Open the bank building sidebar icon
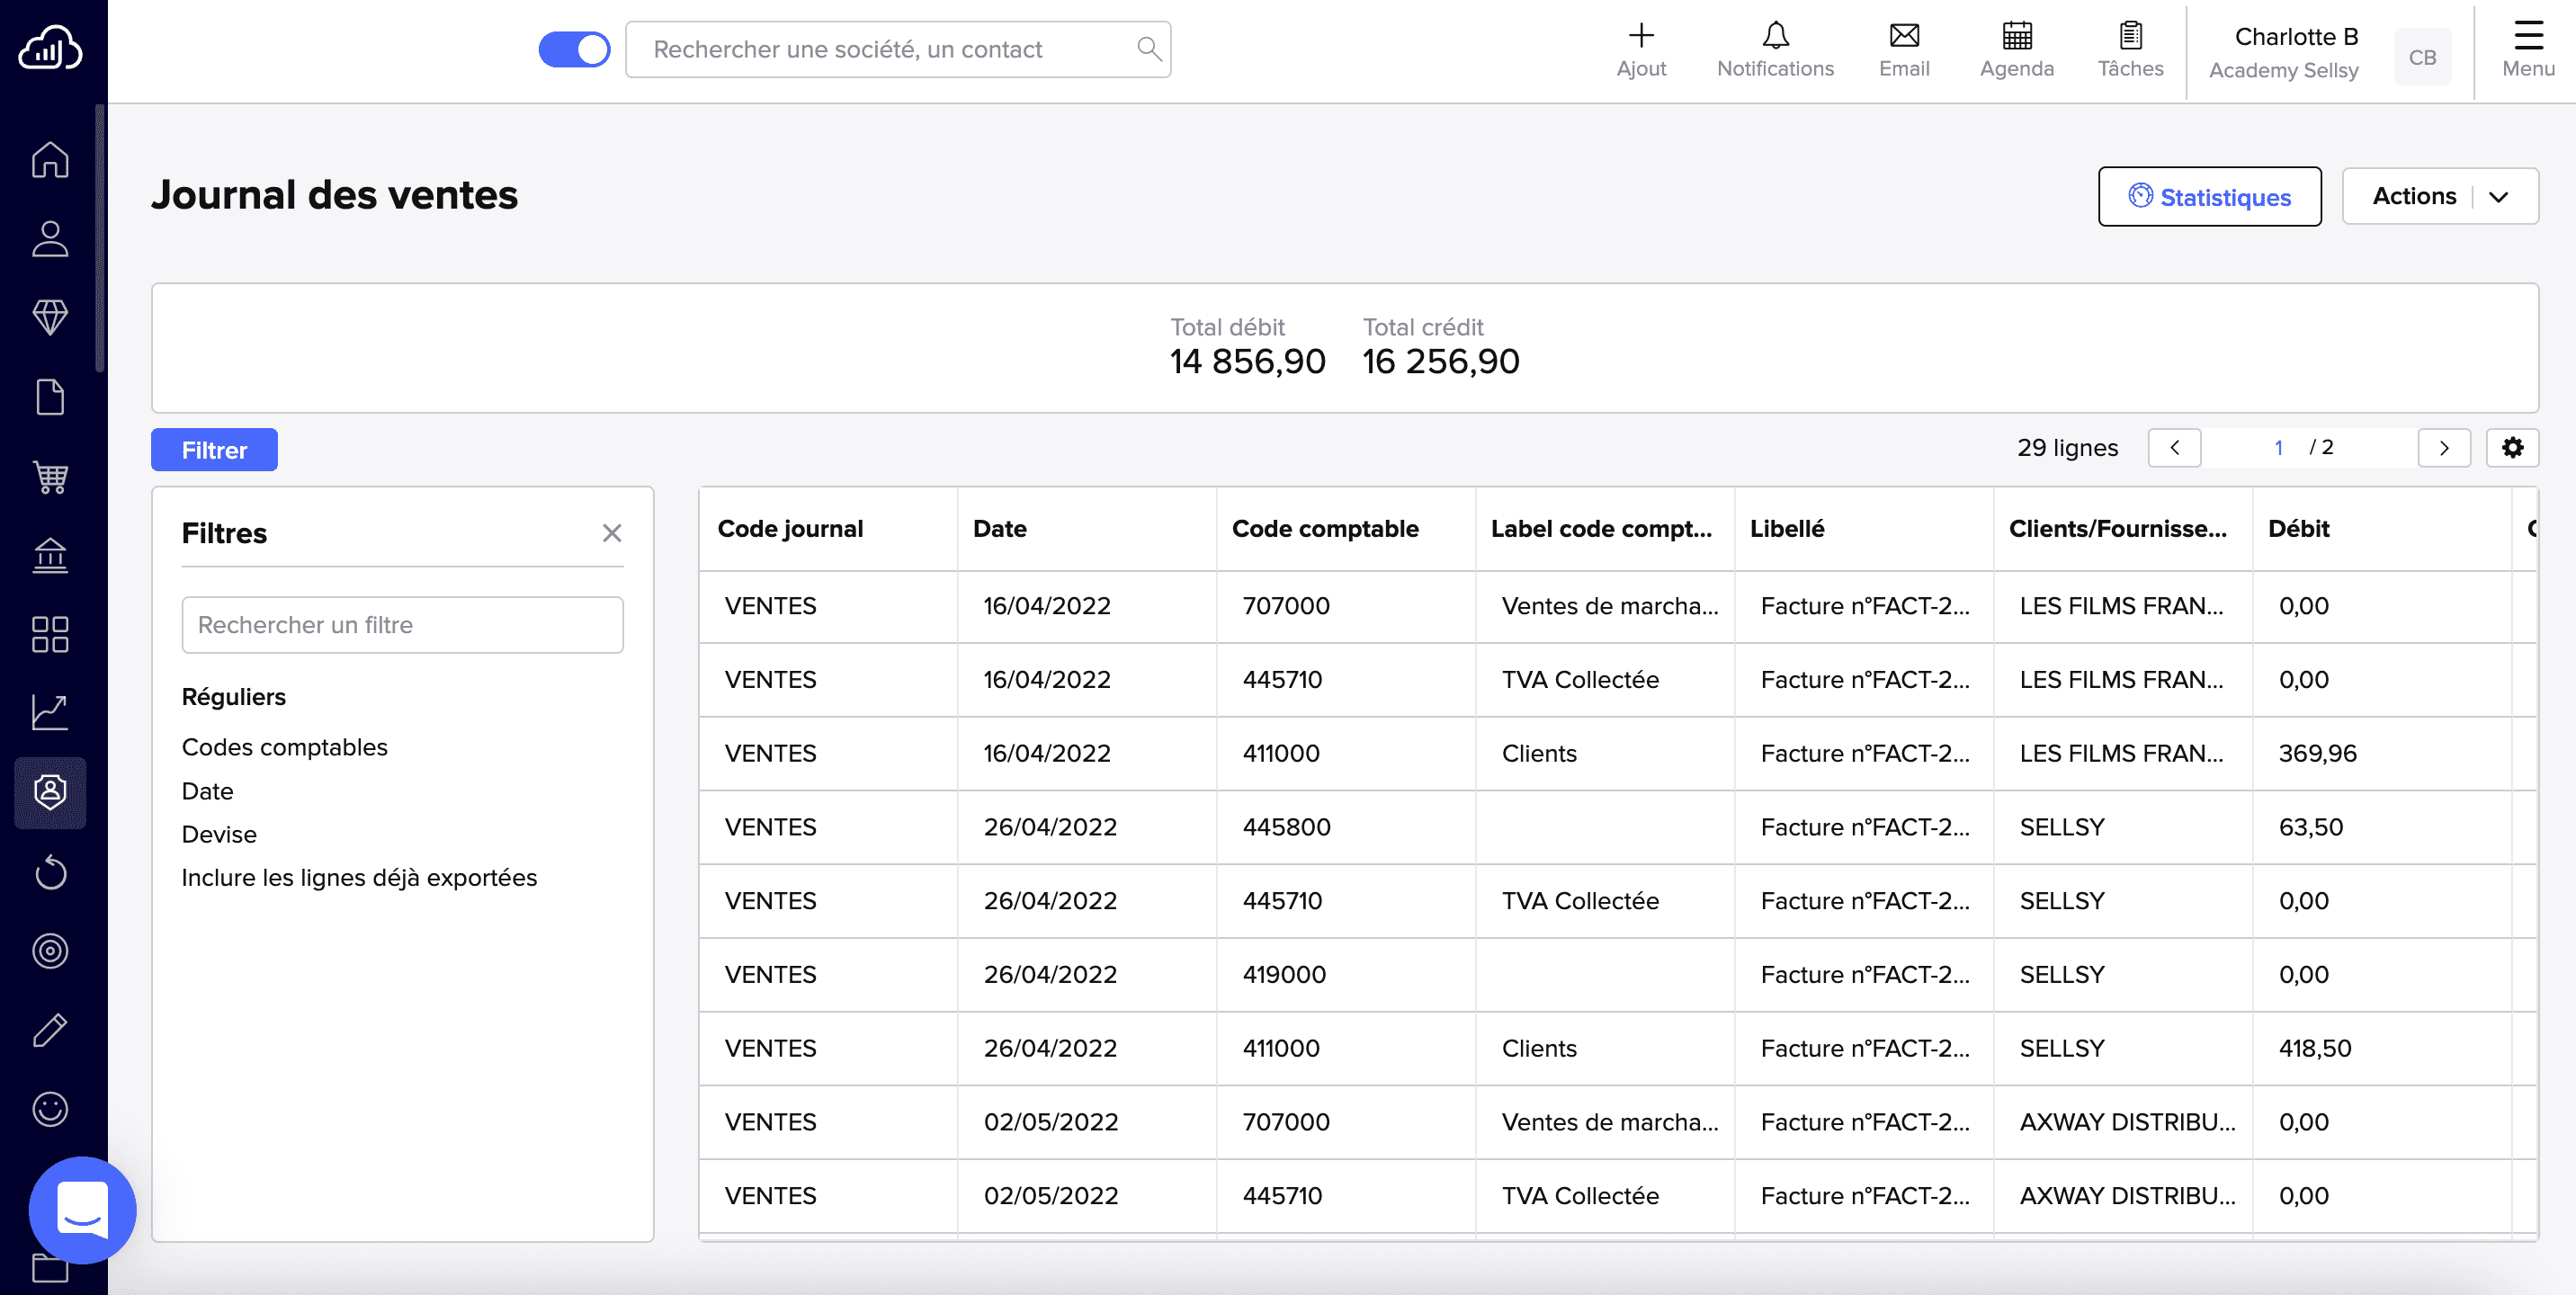The image size is (2576, 1295). (x=50, y=555)
